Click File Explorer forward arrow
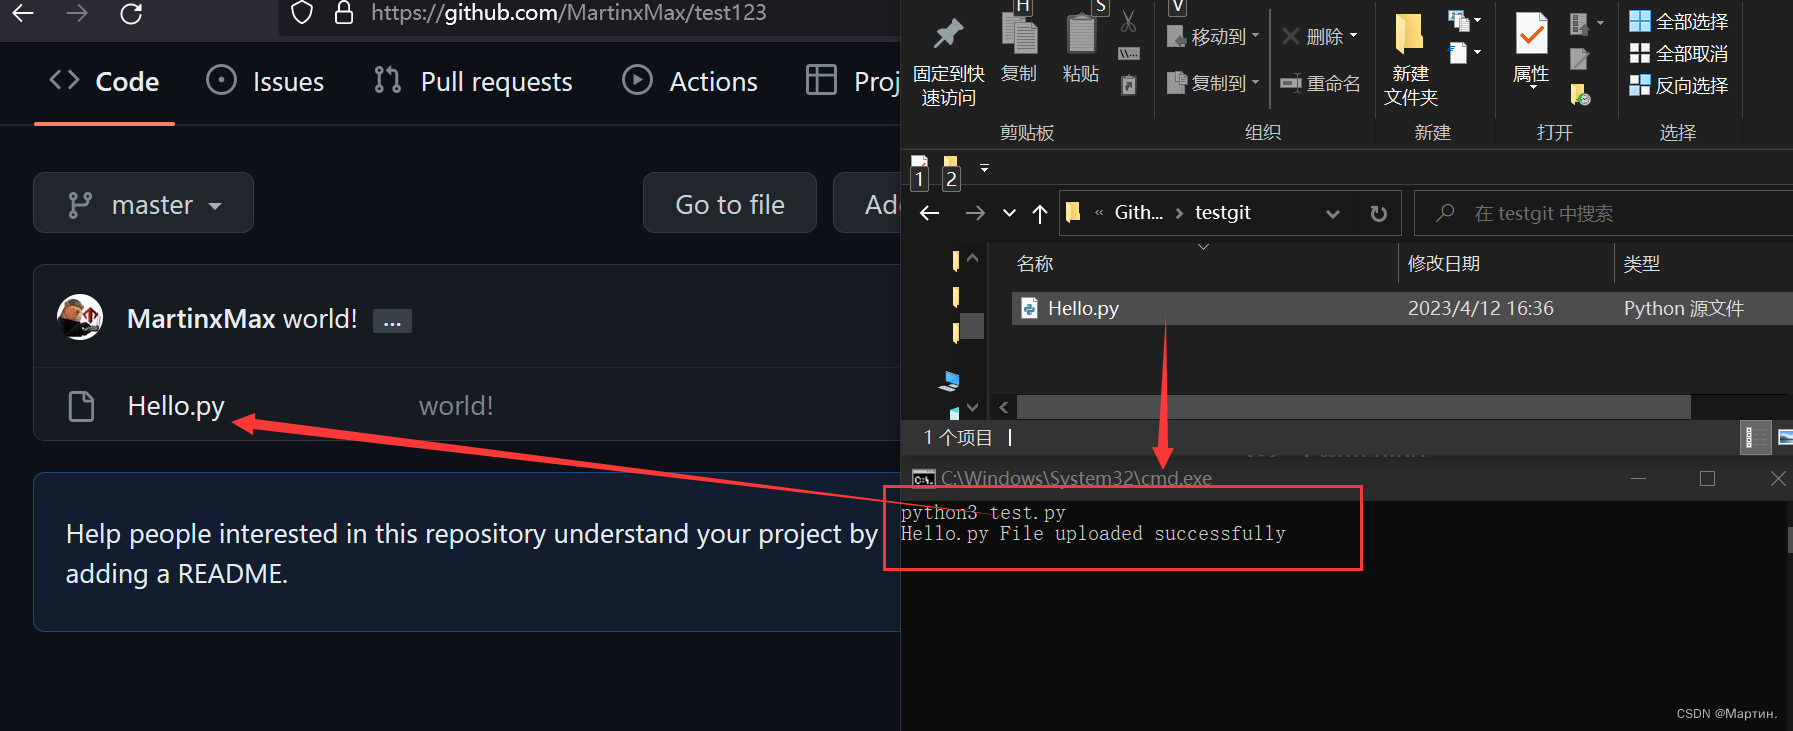1793x731 pixels. pos(975,213)
